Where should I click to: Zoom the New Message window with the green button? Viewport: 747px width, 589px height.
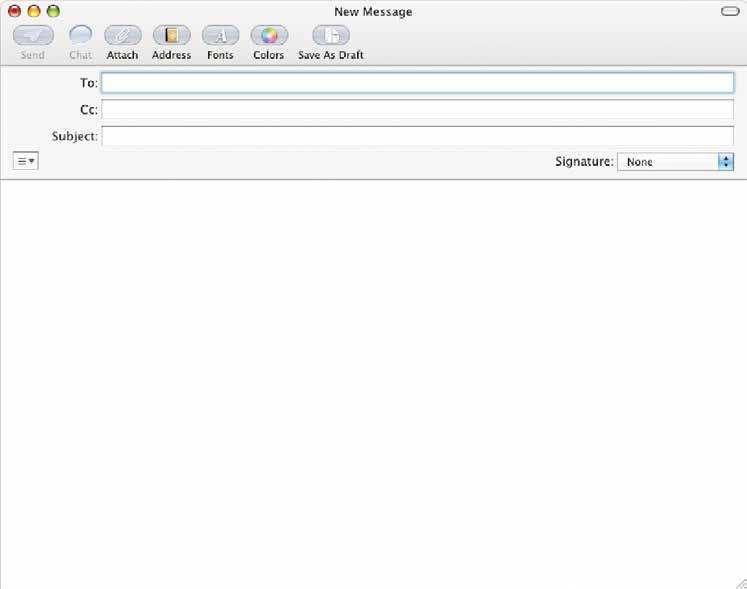click(x=53, y=11)
